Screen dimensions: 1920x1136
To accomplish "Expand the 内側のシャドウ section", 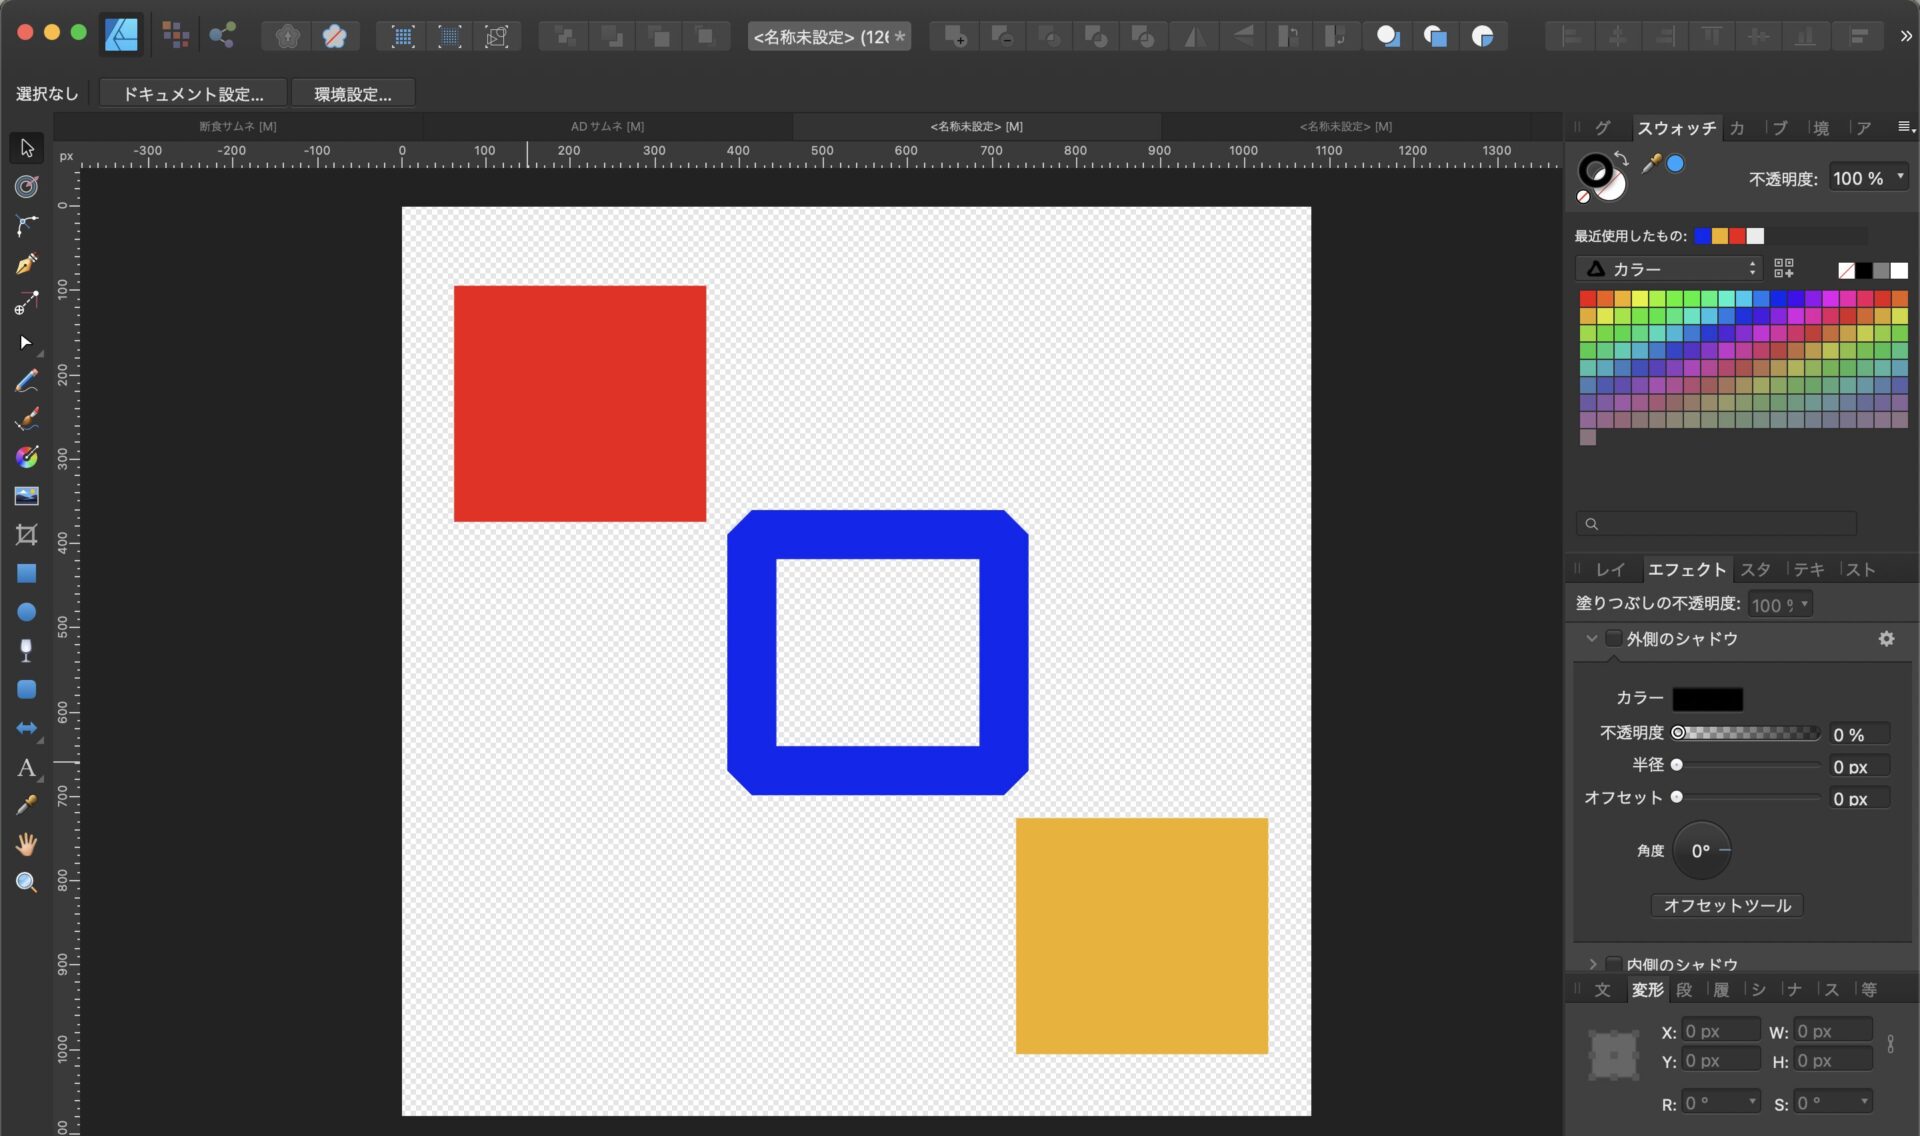I will point(1592,964).
